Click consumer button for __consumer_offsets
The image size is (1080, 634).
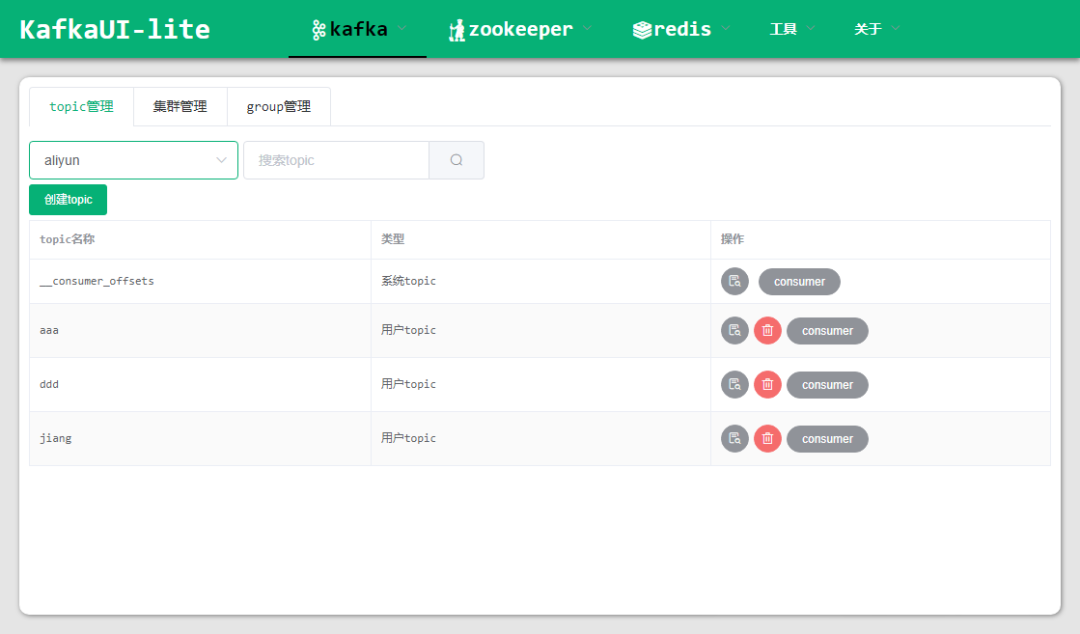(x=799, y=281)
